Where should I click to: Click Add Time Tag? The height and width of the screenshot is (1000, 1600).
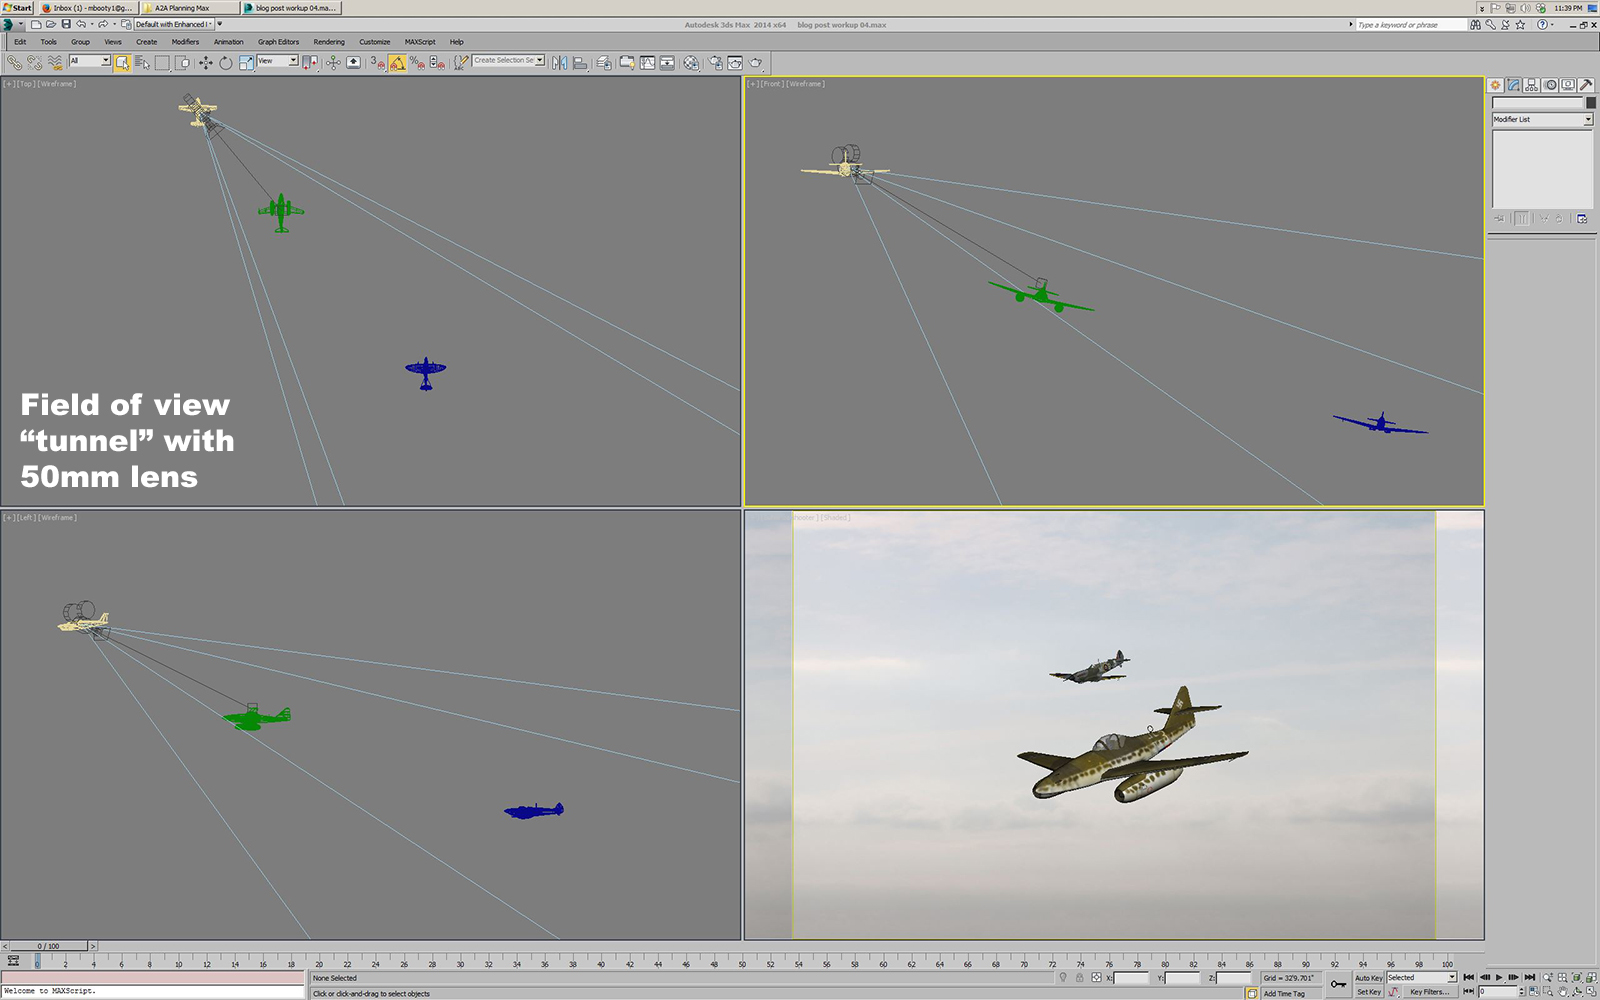click(1283, 993)
